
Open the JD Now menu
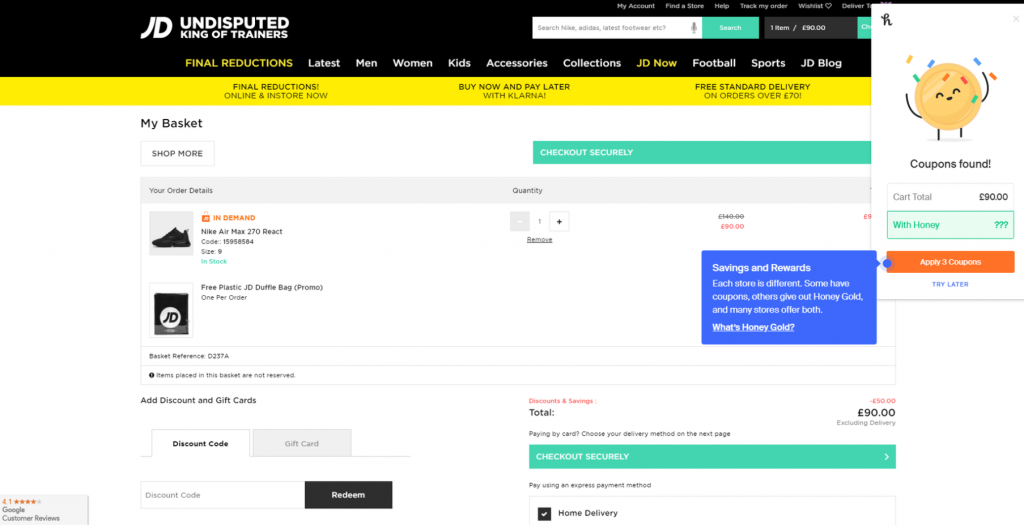(656, 63)
